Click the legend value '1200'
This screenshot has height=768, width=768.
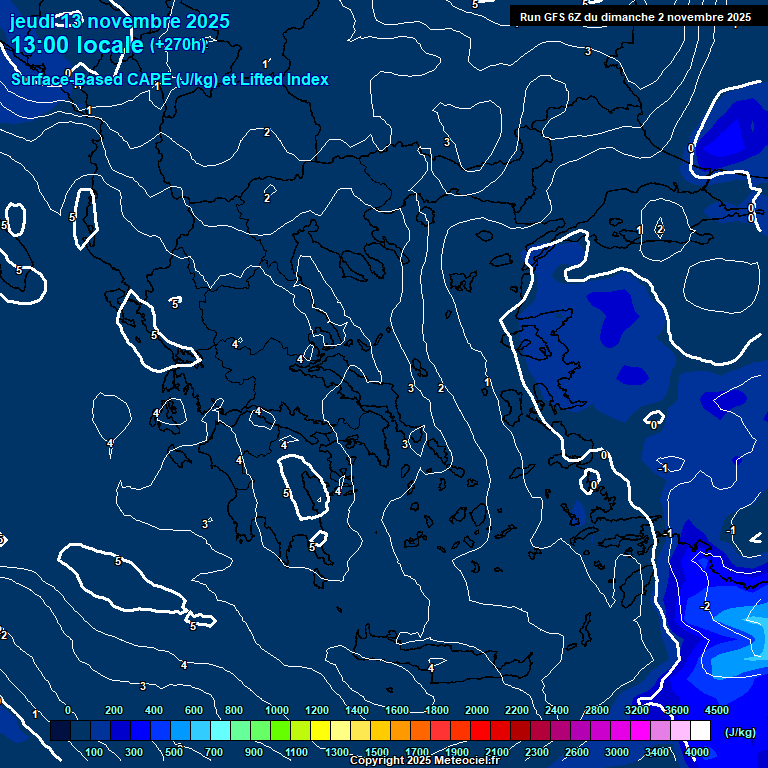[x=317, y=710]
